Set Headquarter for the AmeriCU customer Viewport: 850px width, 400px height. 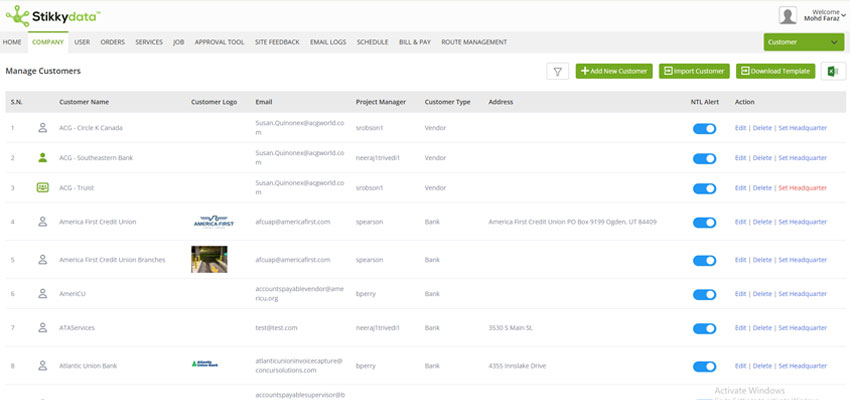click(803, 294)
